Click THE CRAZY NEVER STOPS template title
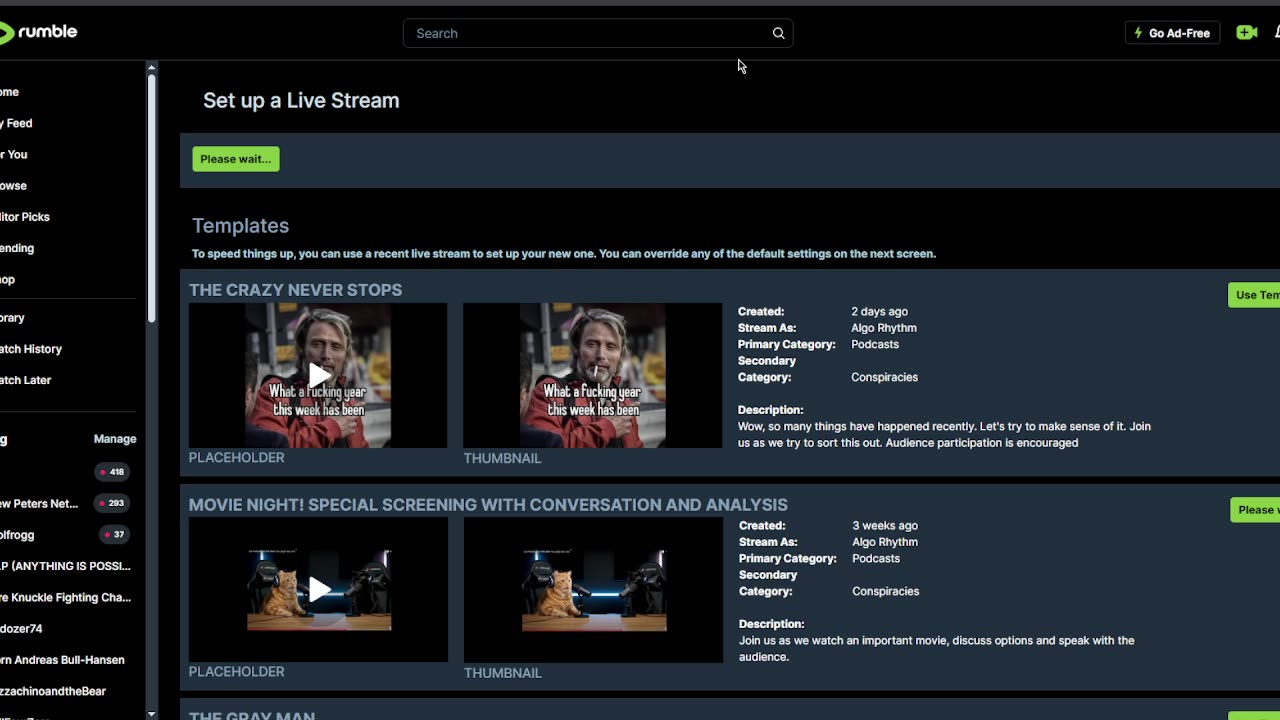 click(295, 290)
